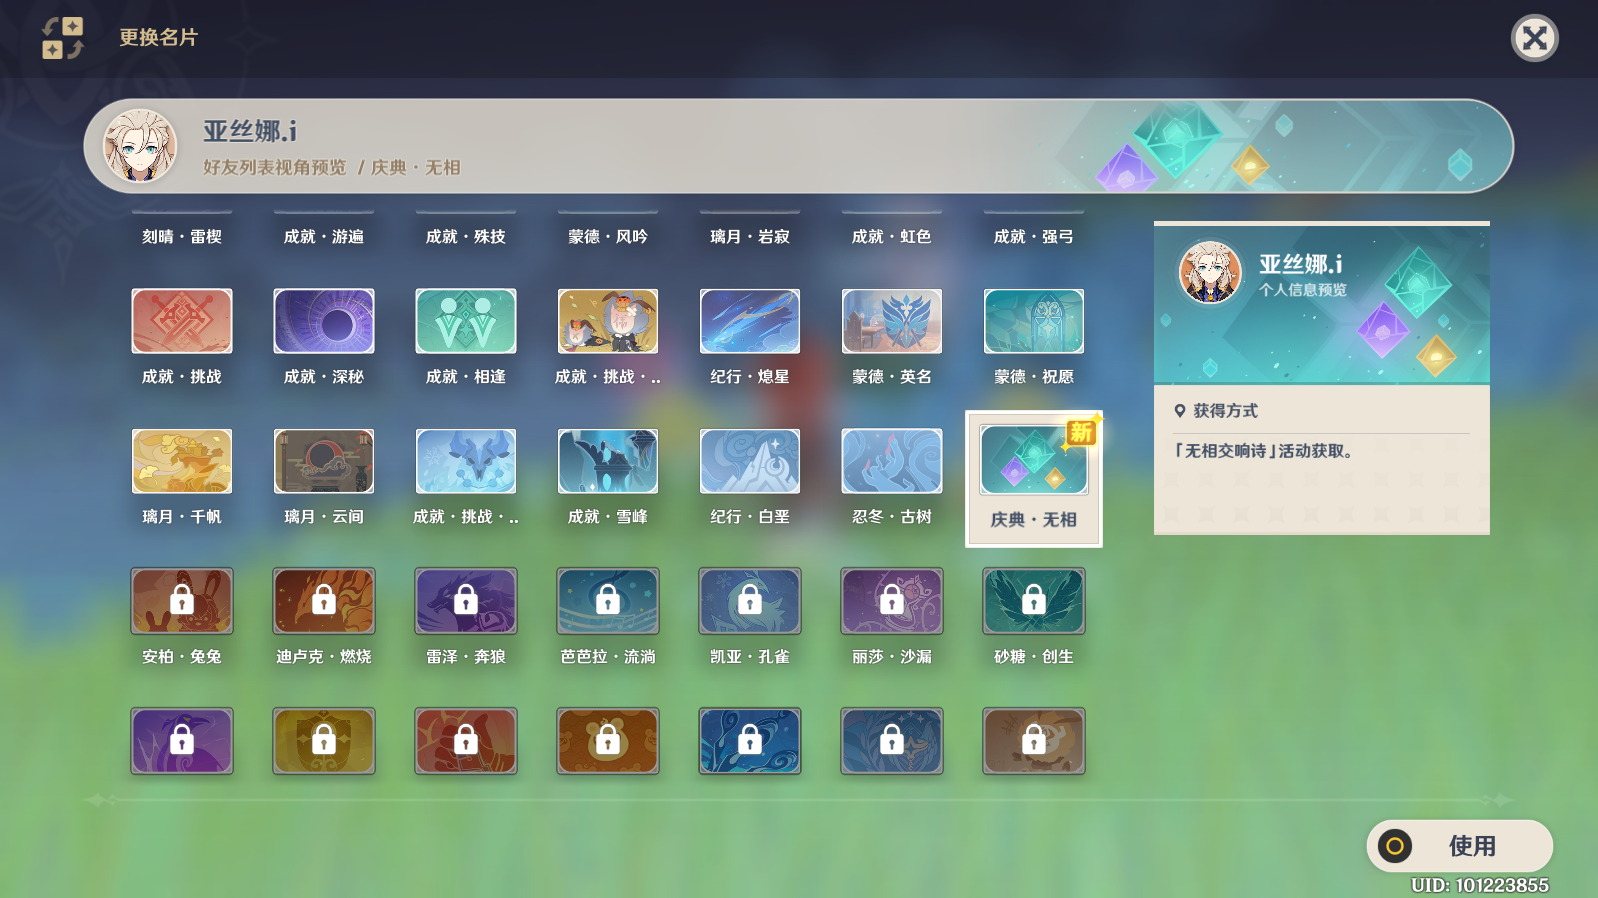Select the 成就·雪峰 namecard

click(608, 461)
